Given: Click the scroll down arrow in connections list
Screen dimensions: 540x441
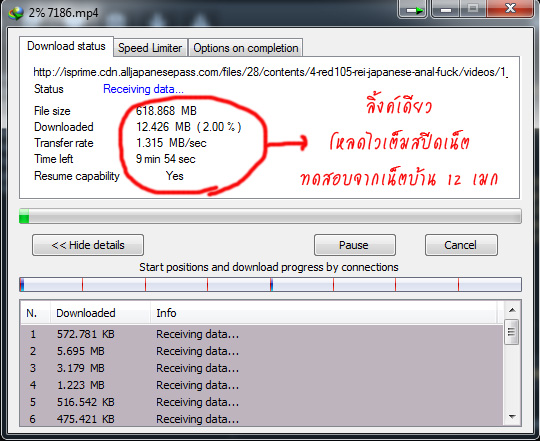Looking at the screenshot, I should click(512, 417).
